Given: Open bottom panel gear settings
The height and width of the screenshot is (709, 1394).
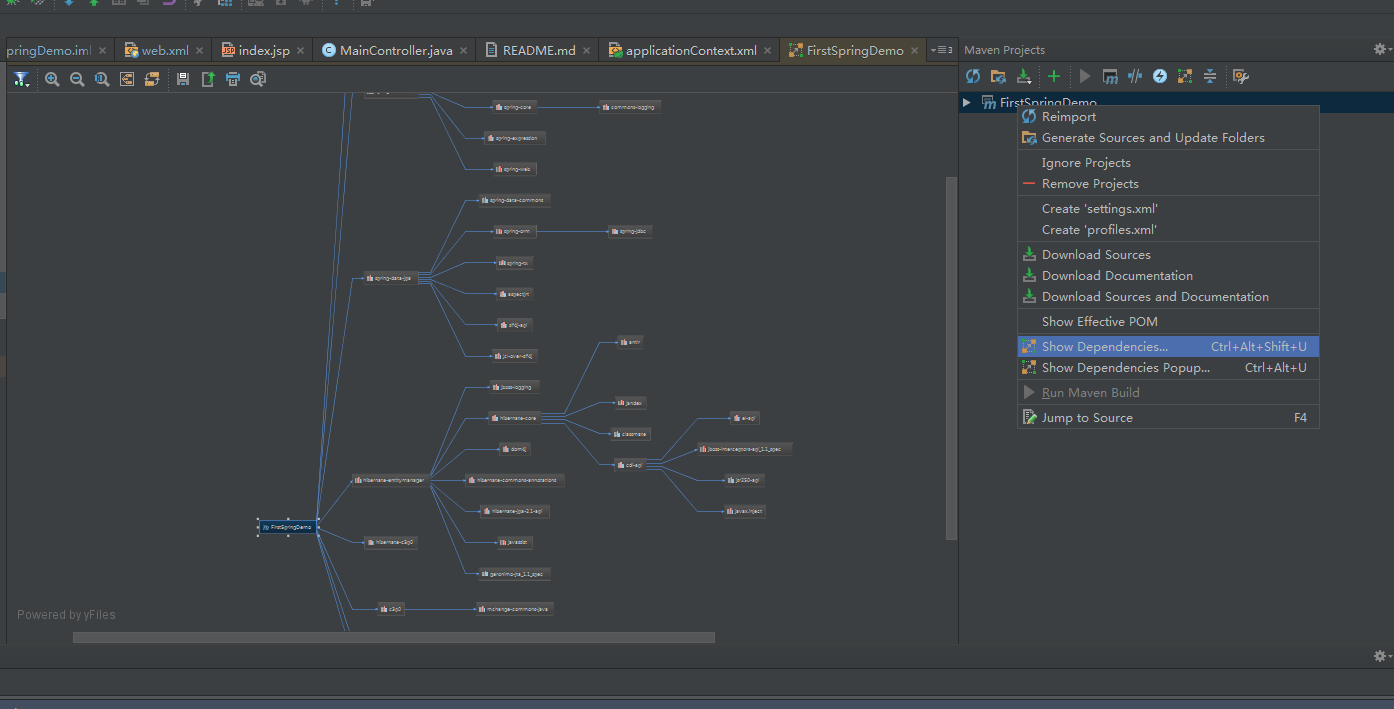Looking at the screenshot, I should pyautogui.click(x=1381, y=656).
